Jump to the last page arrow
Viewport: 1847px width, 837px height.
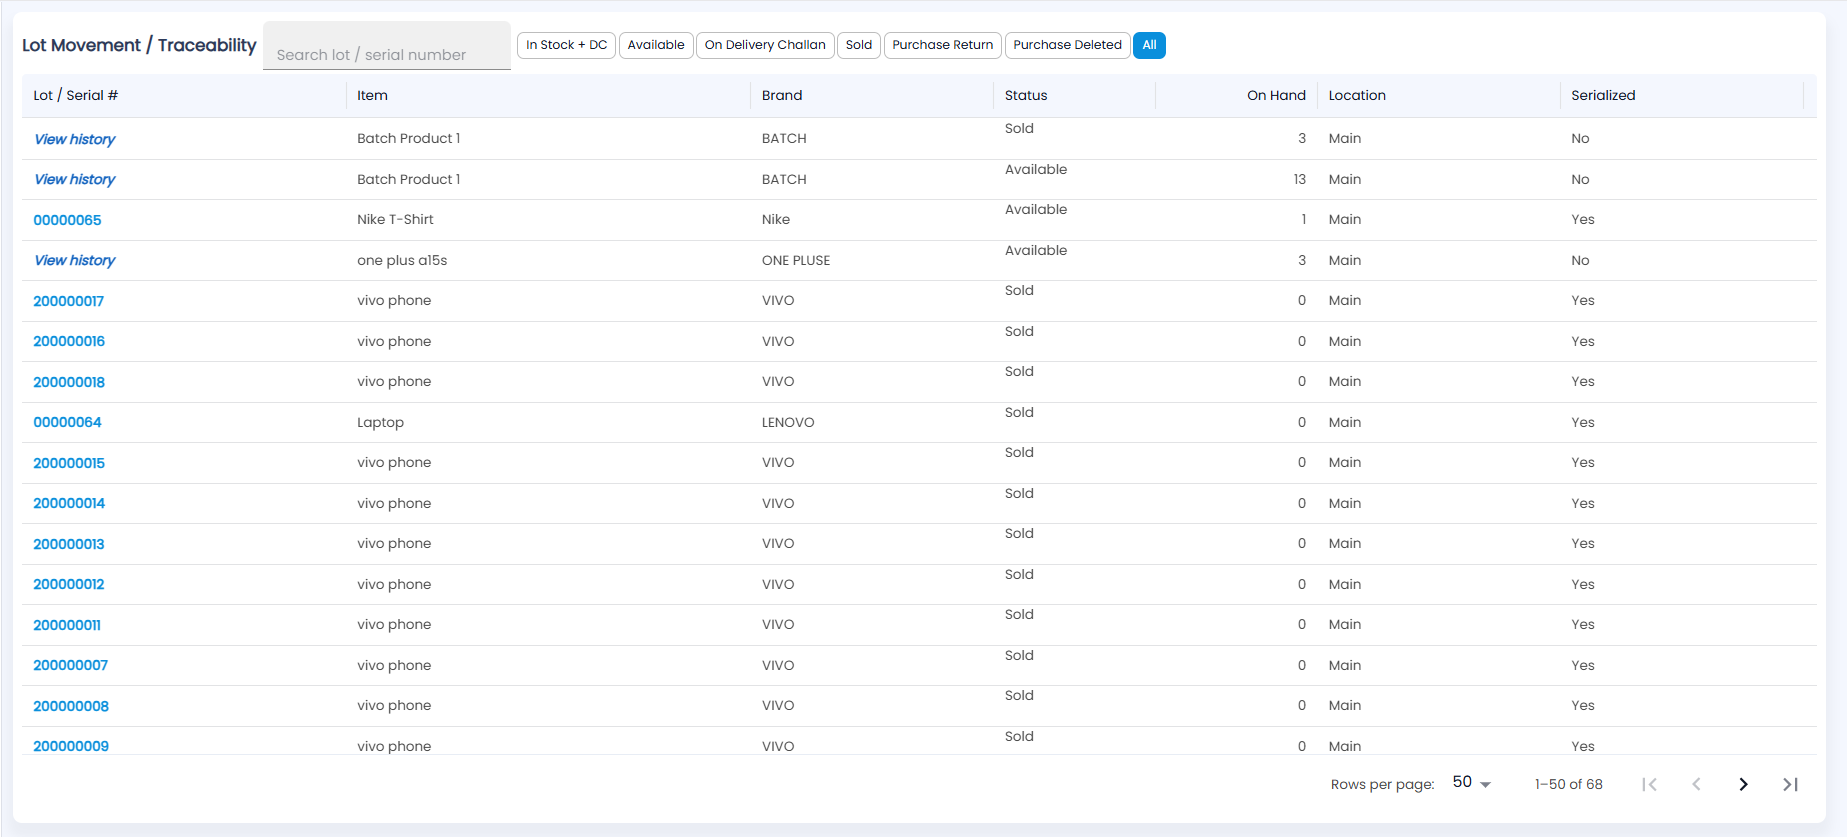click(1790, 784)
